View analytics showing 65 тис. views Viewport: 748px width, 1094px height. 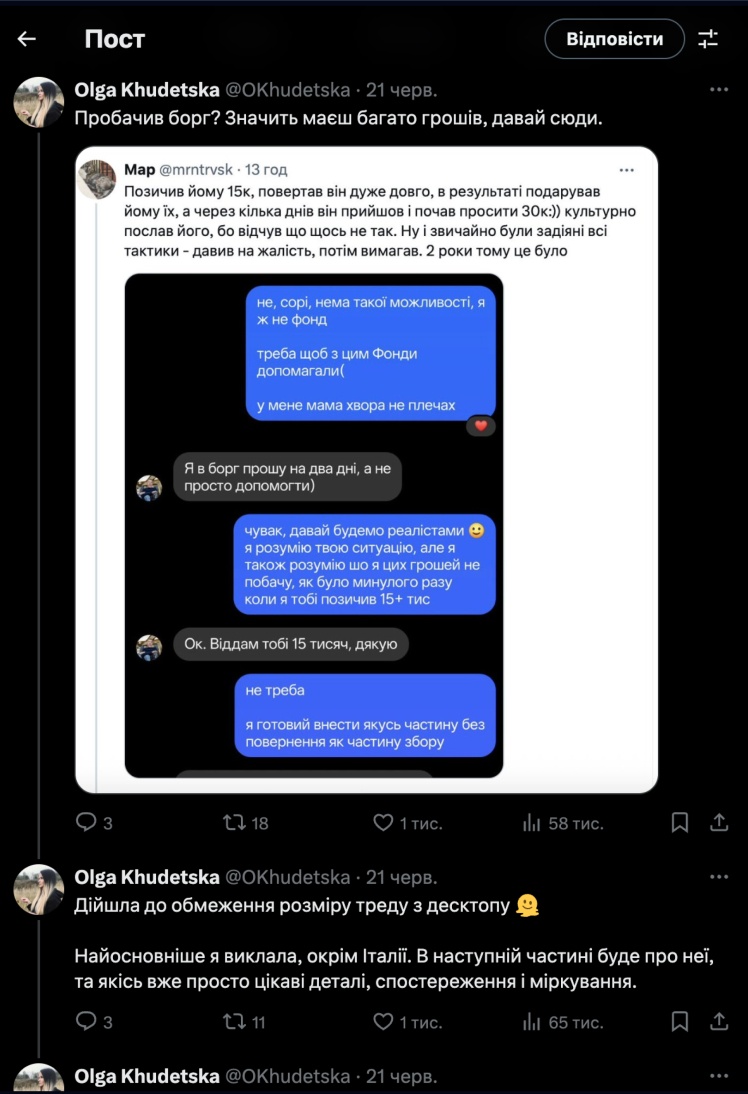pyautogui.click(x=531, y=1022)
